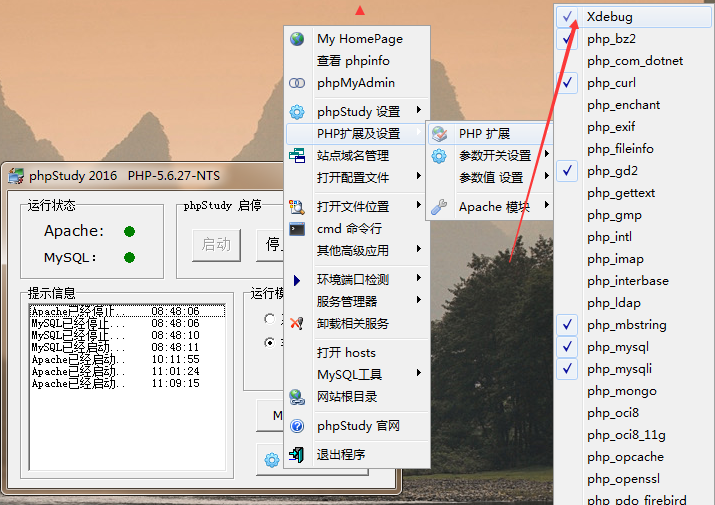Click the gear icon beside 参数开关设置
715x505 pixels.
[439, 156]
